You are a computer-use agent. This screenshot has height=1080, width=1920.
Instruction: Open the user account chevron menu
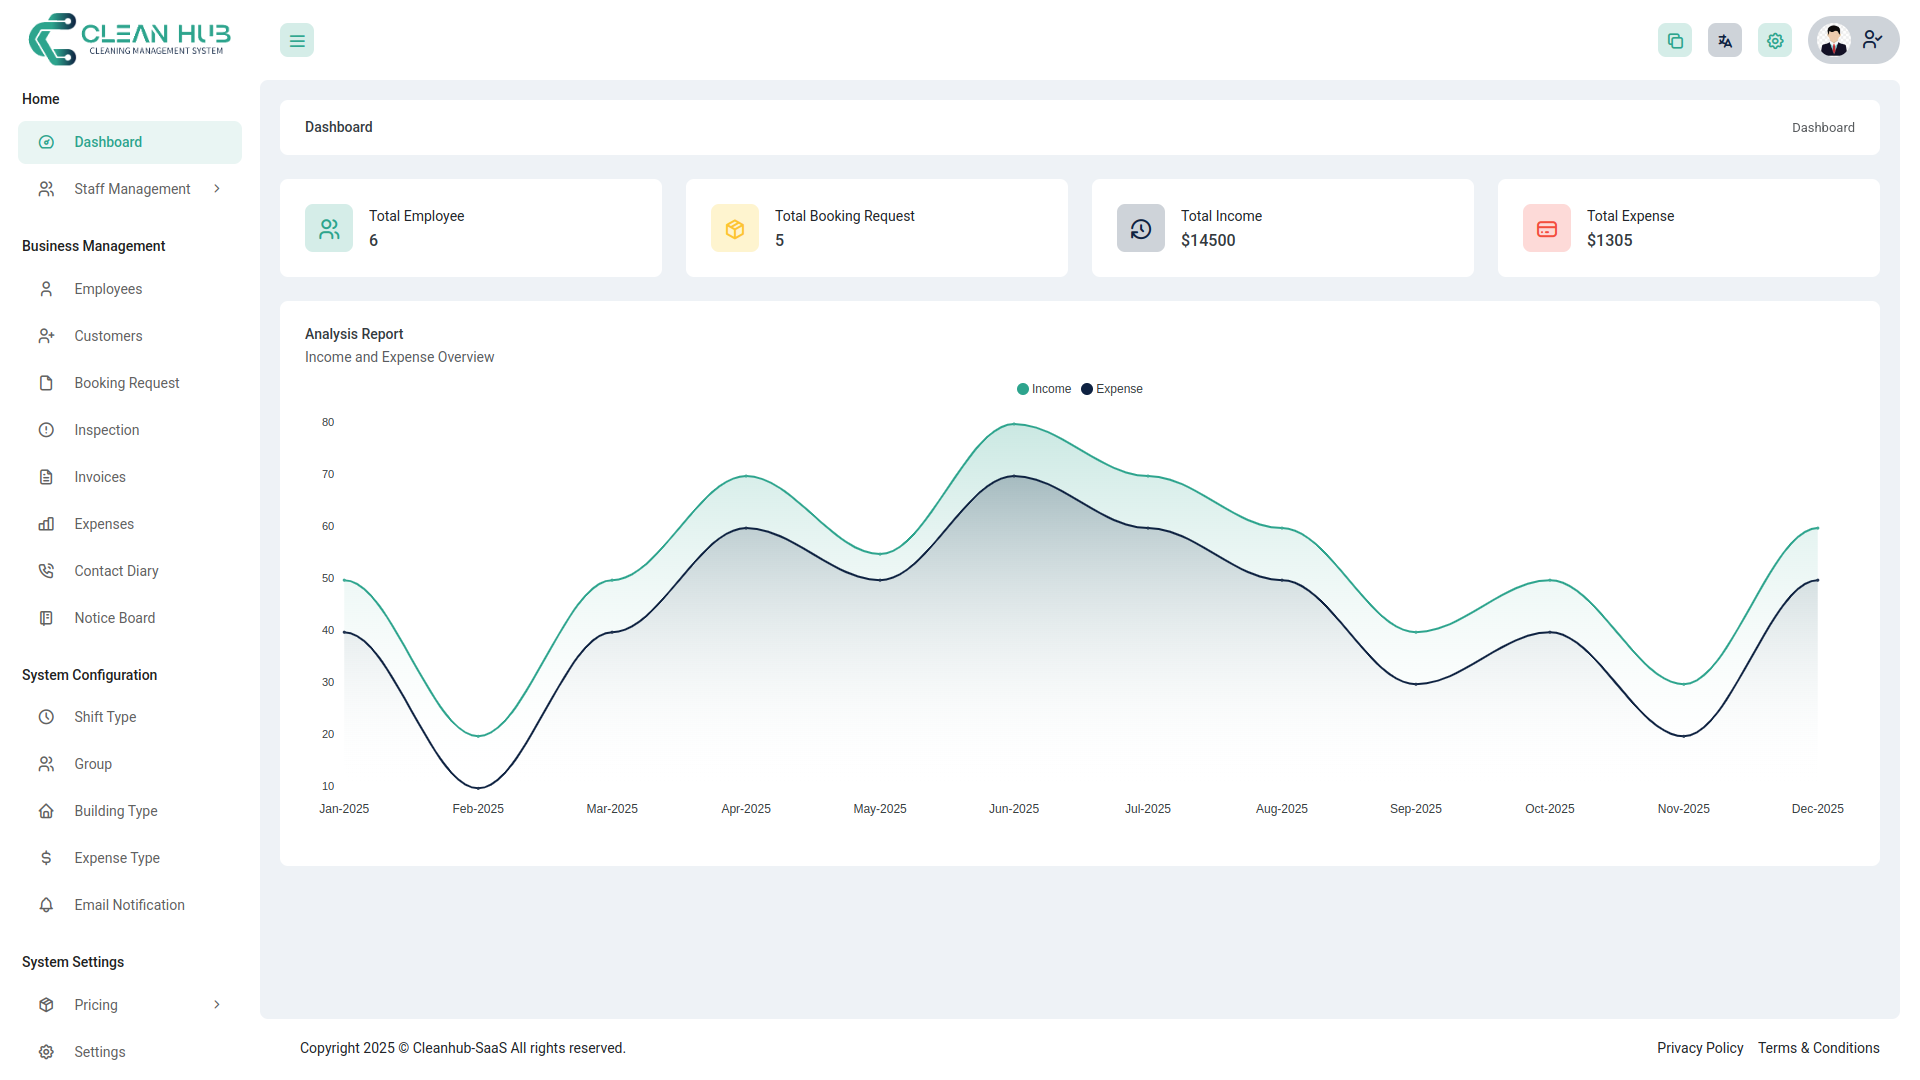point(1872,40)
